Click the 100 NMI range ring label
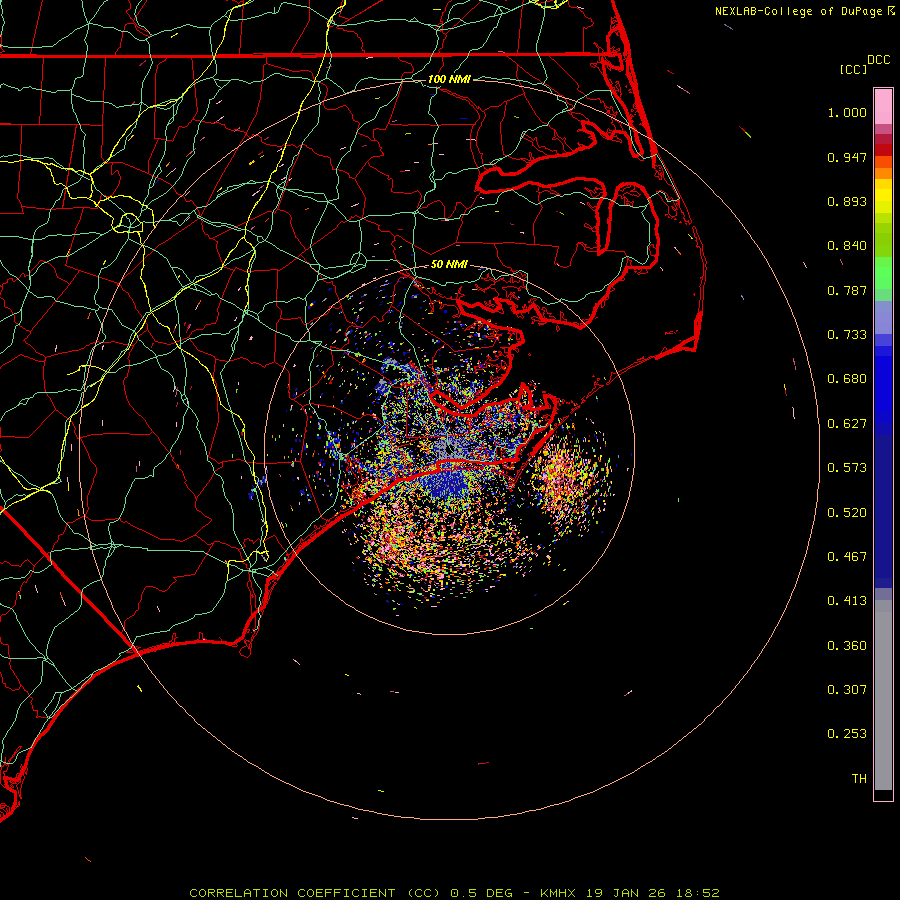 pyautogui.click(x=449, y=79)
